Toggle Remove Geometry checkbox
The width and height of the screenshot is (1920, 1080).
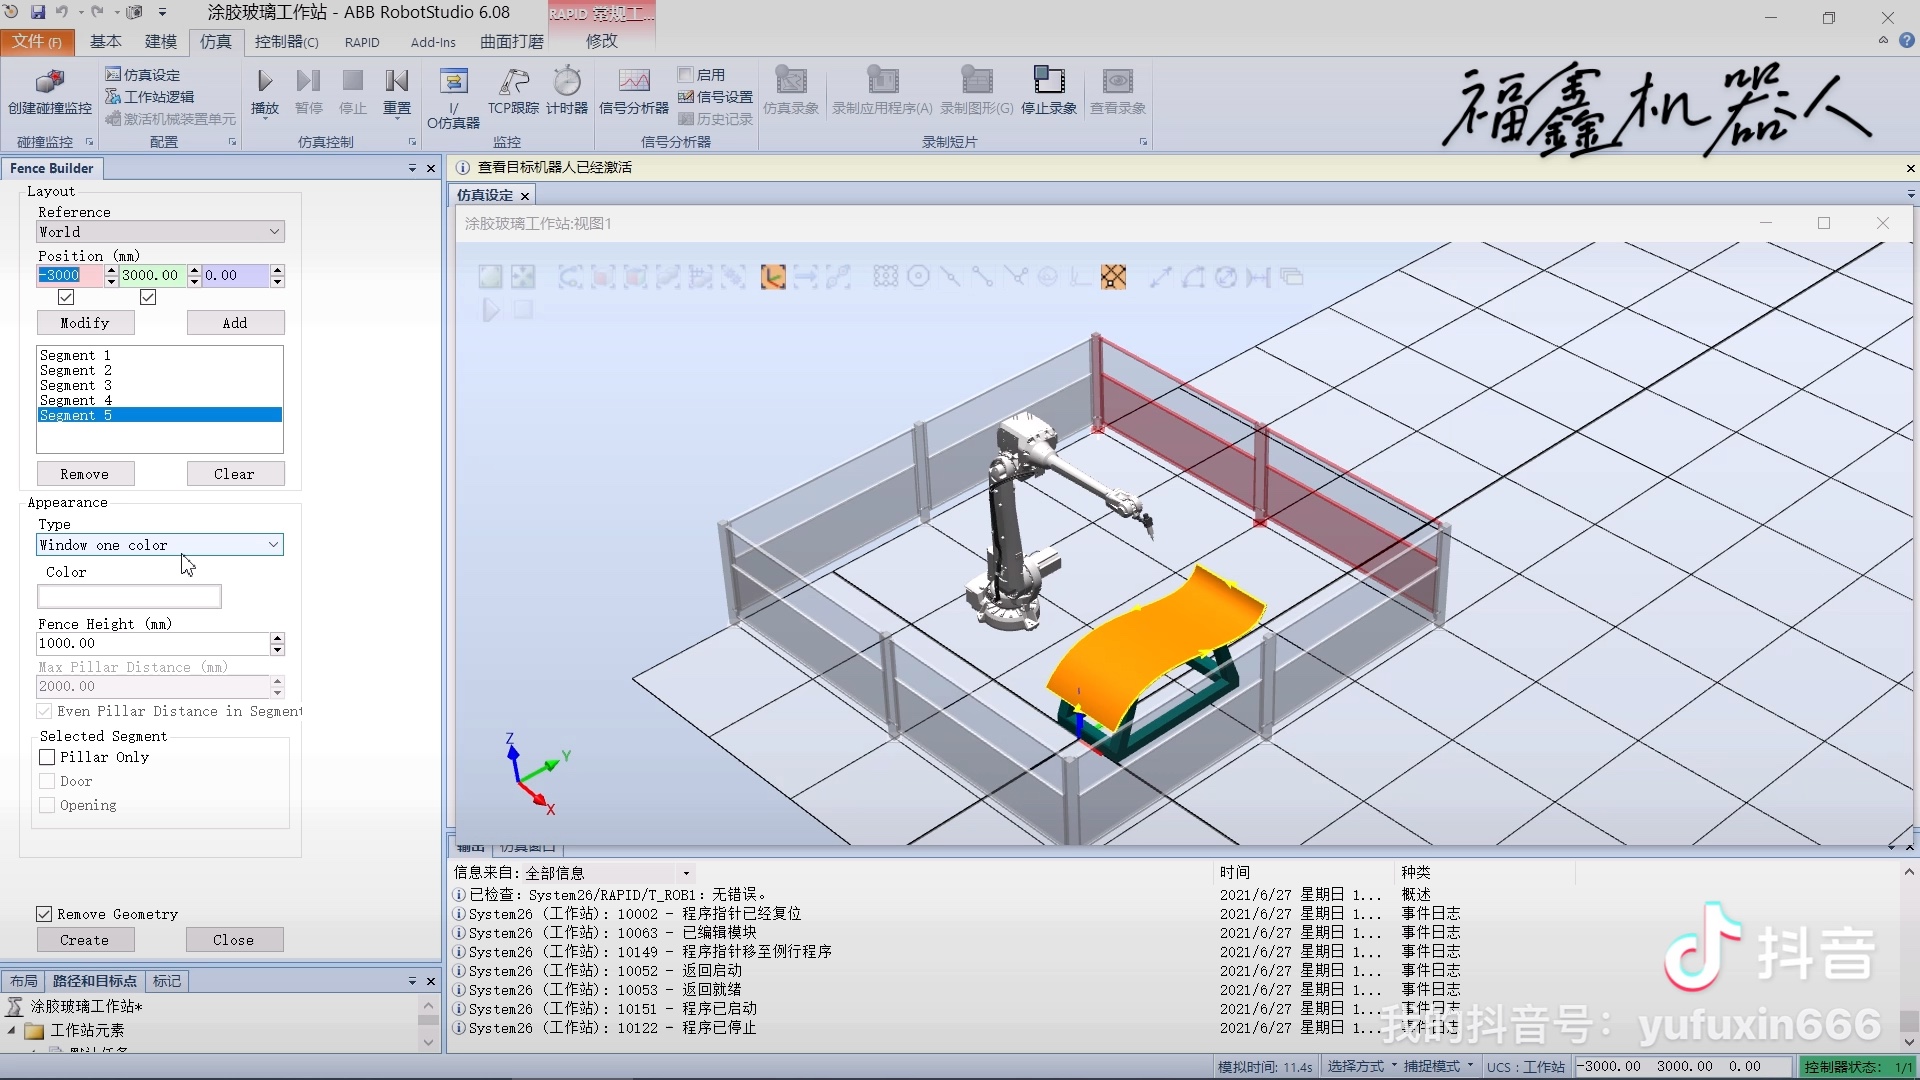pos(44,914)
